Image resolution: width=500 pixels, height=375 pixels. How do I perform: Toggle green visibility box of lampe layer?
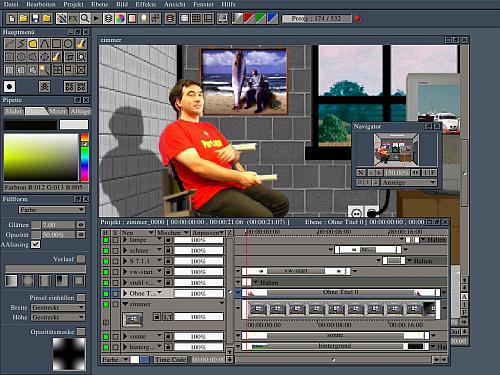[x=106, y=240]
